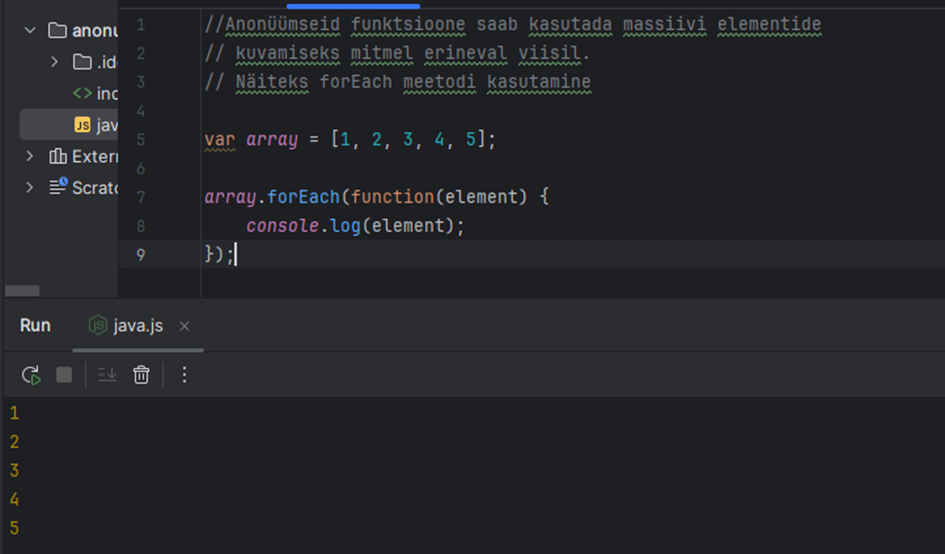
Task: Click the Run tool window label
Action: [x=35, y=326]
